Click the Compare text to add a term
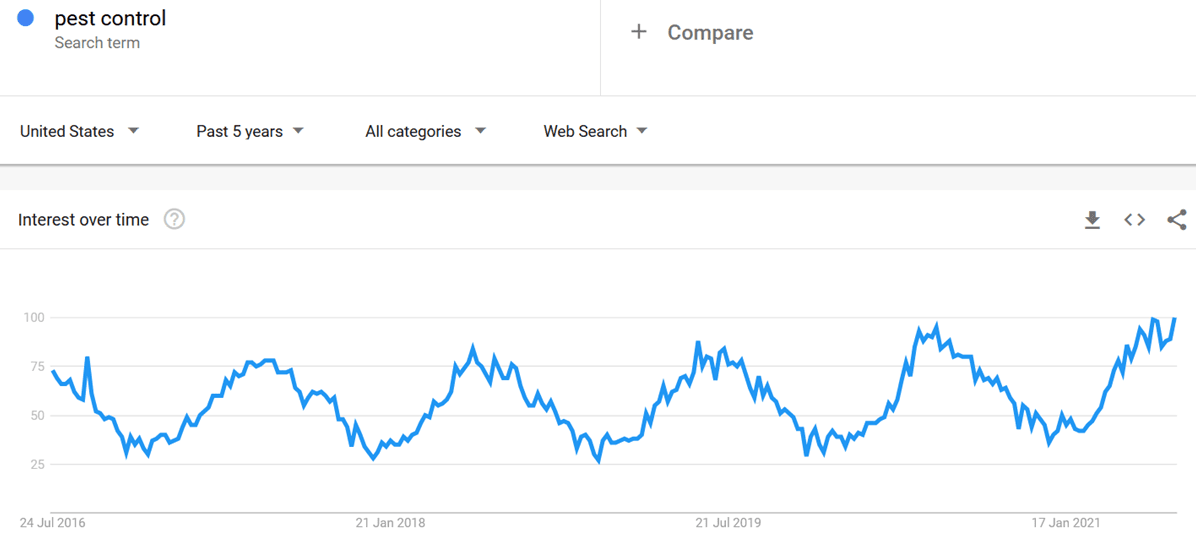The height and width of the screenshot is (539, 1196). (x=710, y=33)
